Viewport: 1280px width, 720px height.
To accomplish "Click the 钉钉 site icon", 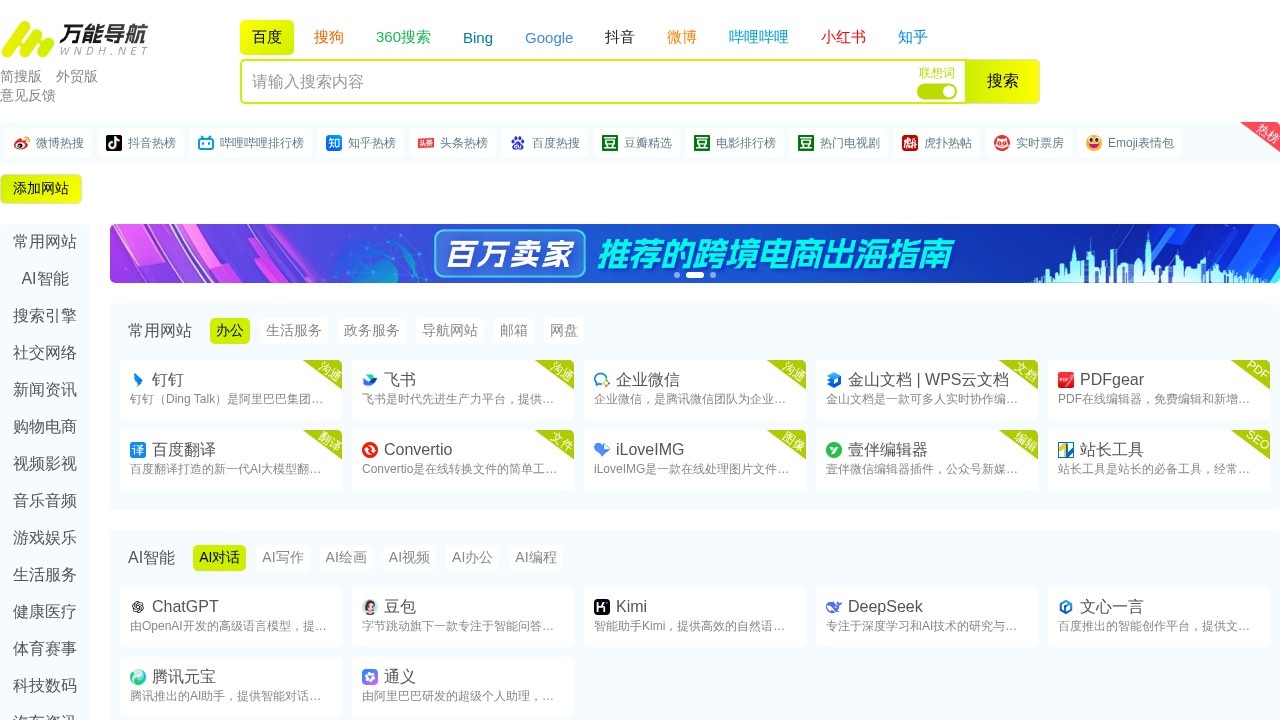I will pos(138,380).
